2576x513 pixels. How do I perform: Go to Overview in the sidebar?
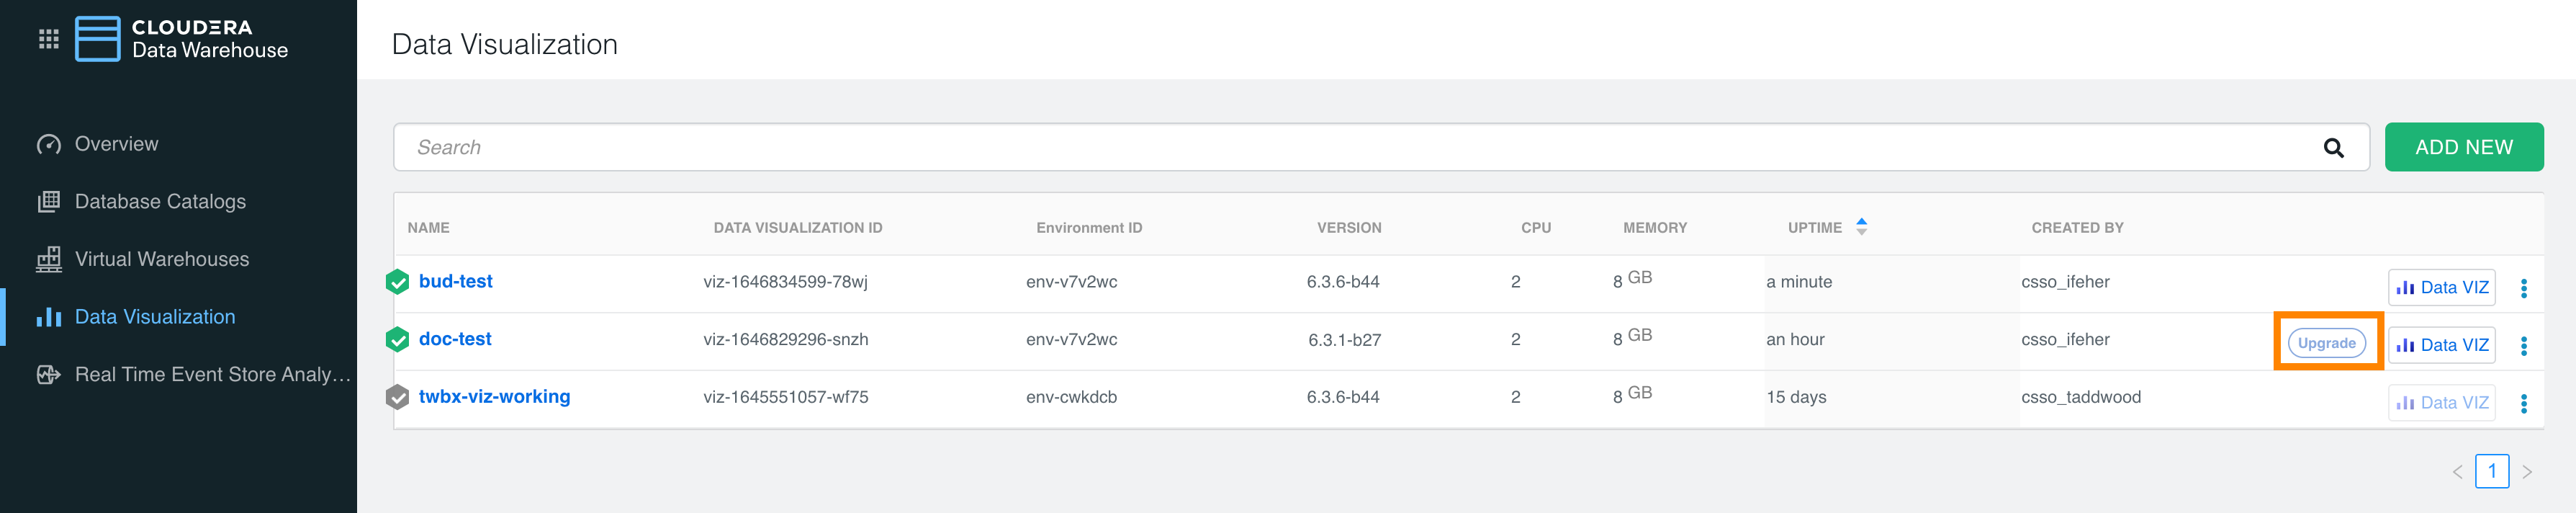point(116,144)
